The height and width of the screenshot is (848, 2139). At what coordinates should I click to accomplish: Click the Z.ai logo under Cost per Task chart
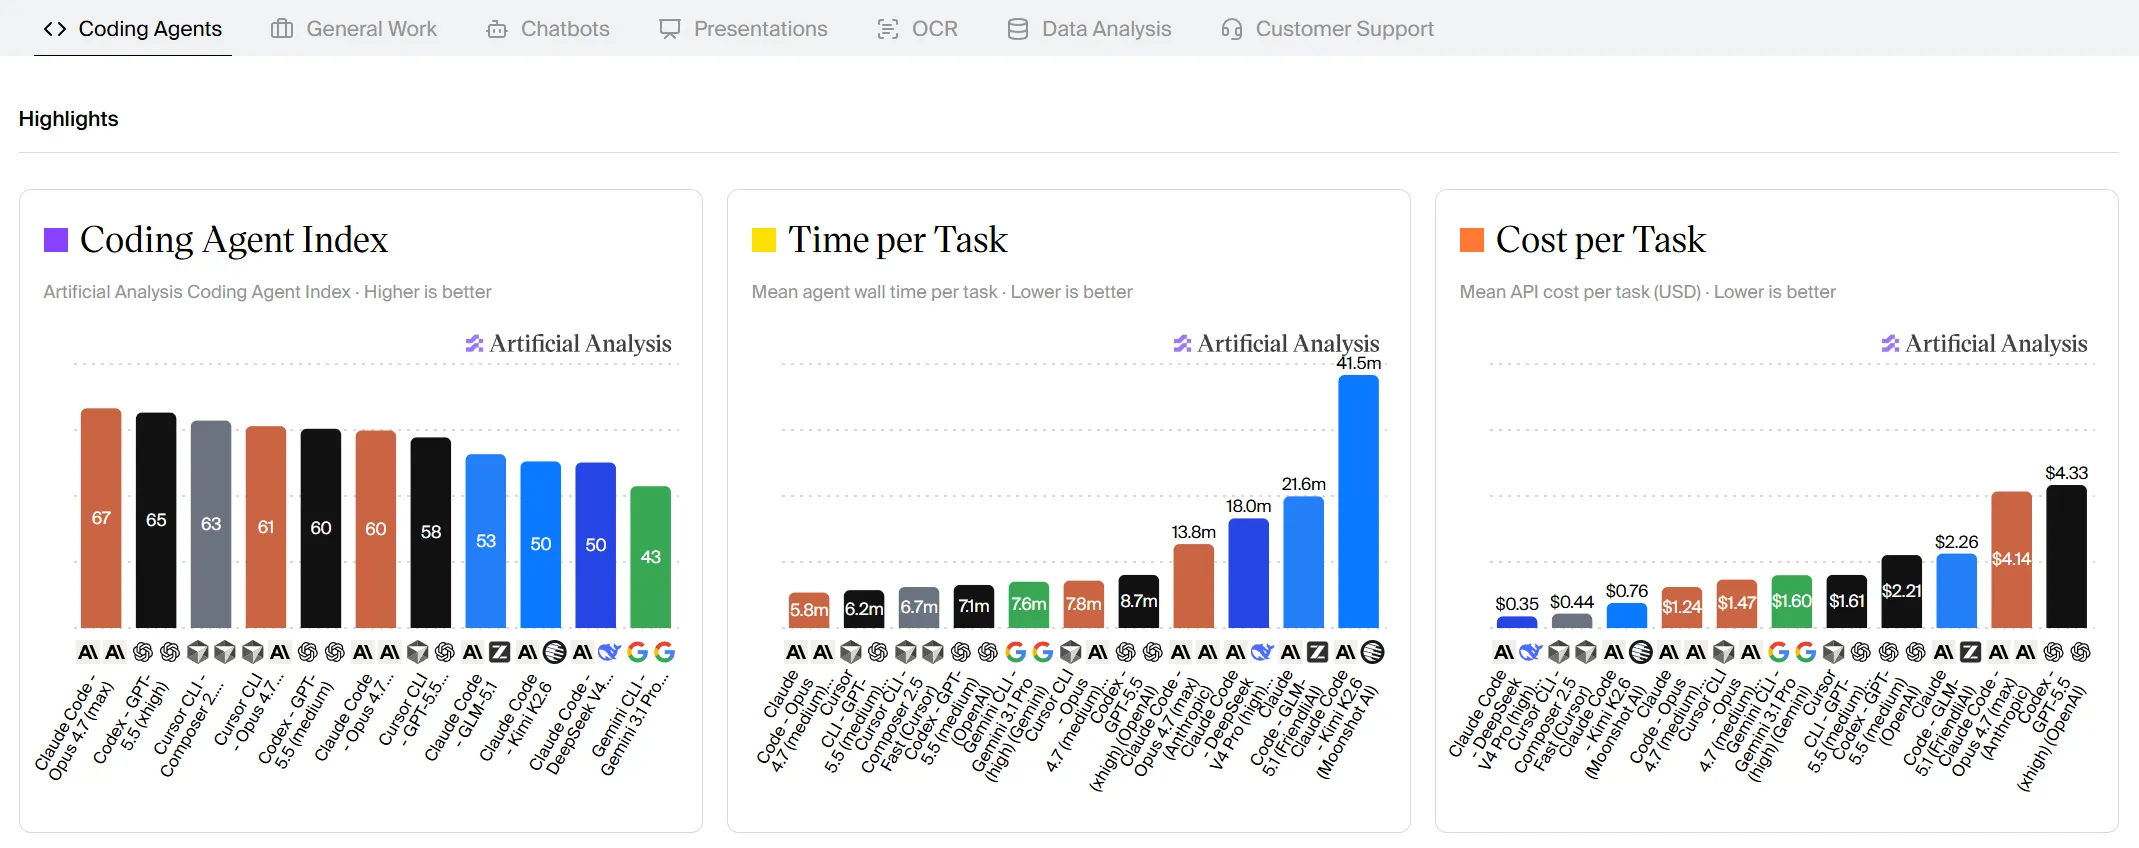pos(1971,652)
